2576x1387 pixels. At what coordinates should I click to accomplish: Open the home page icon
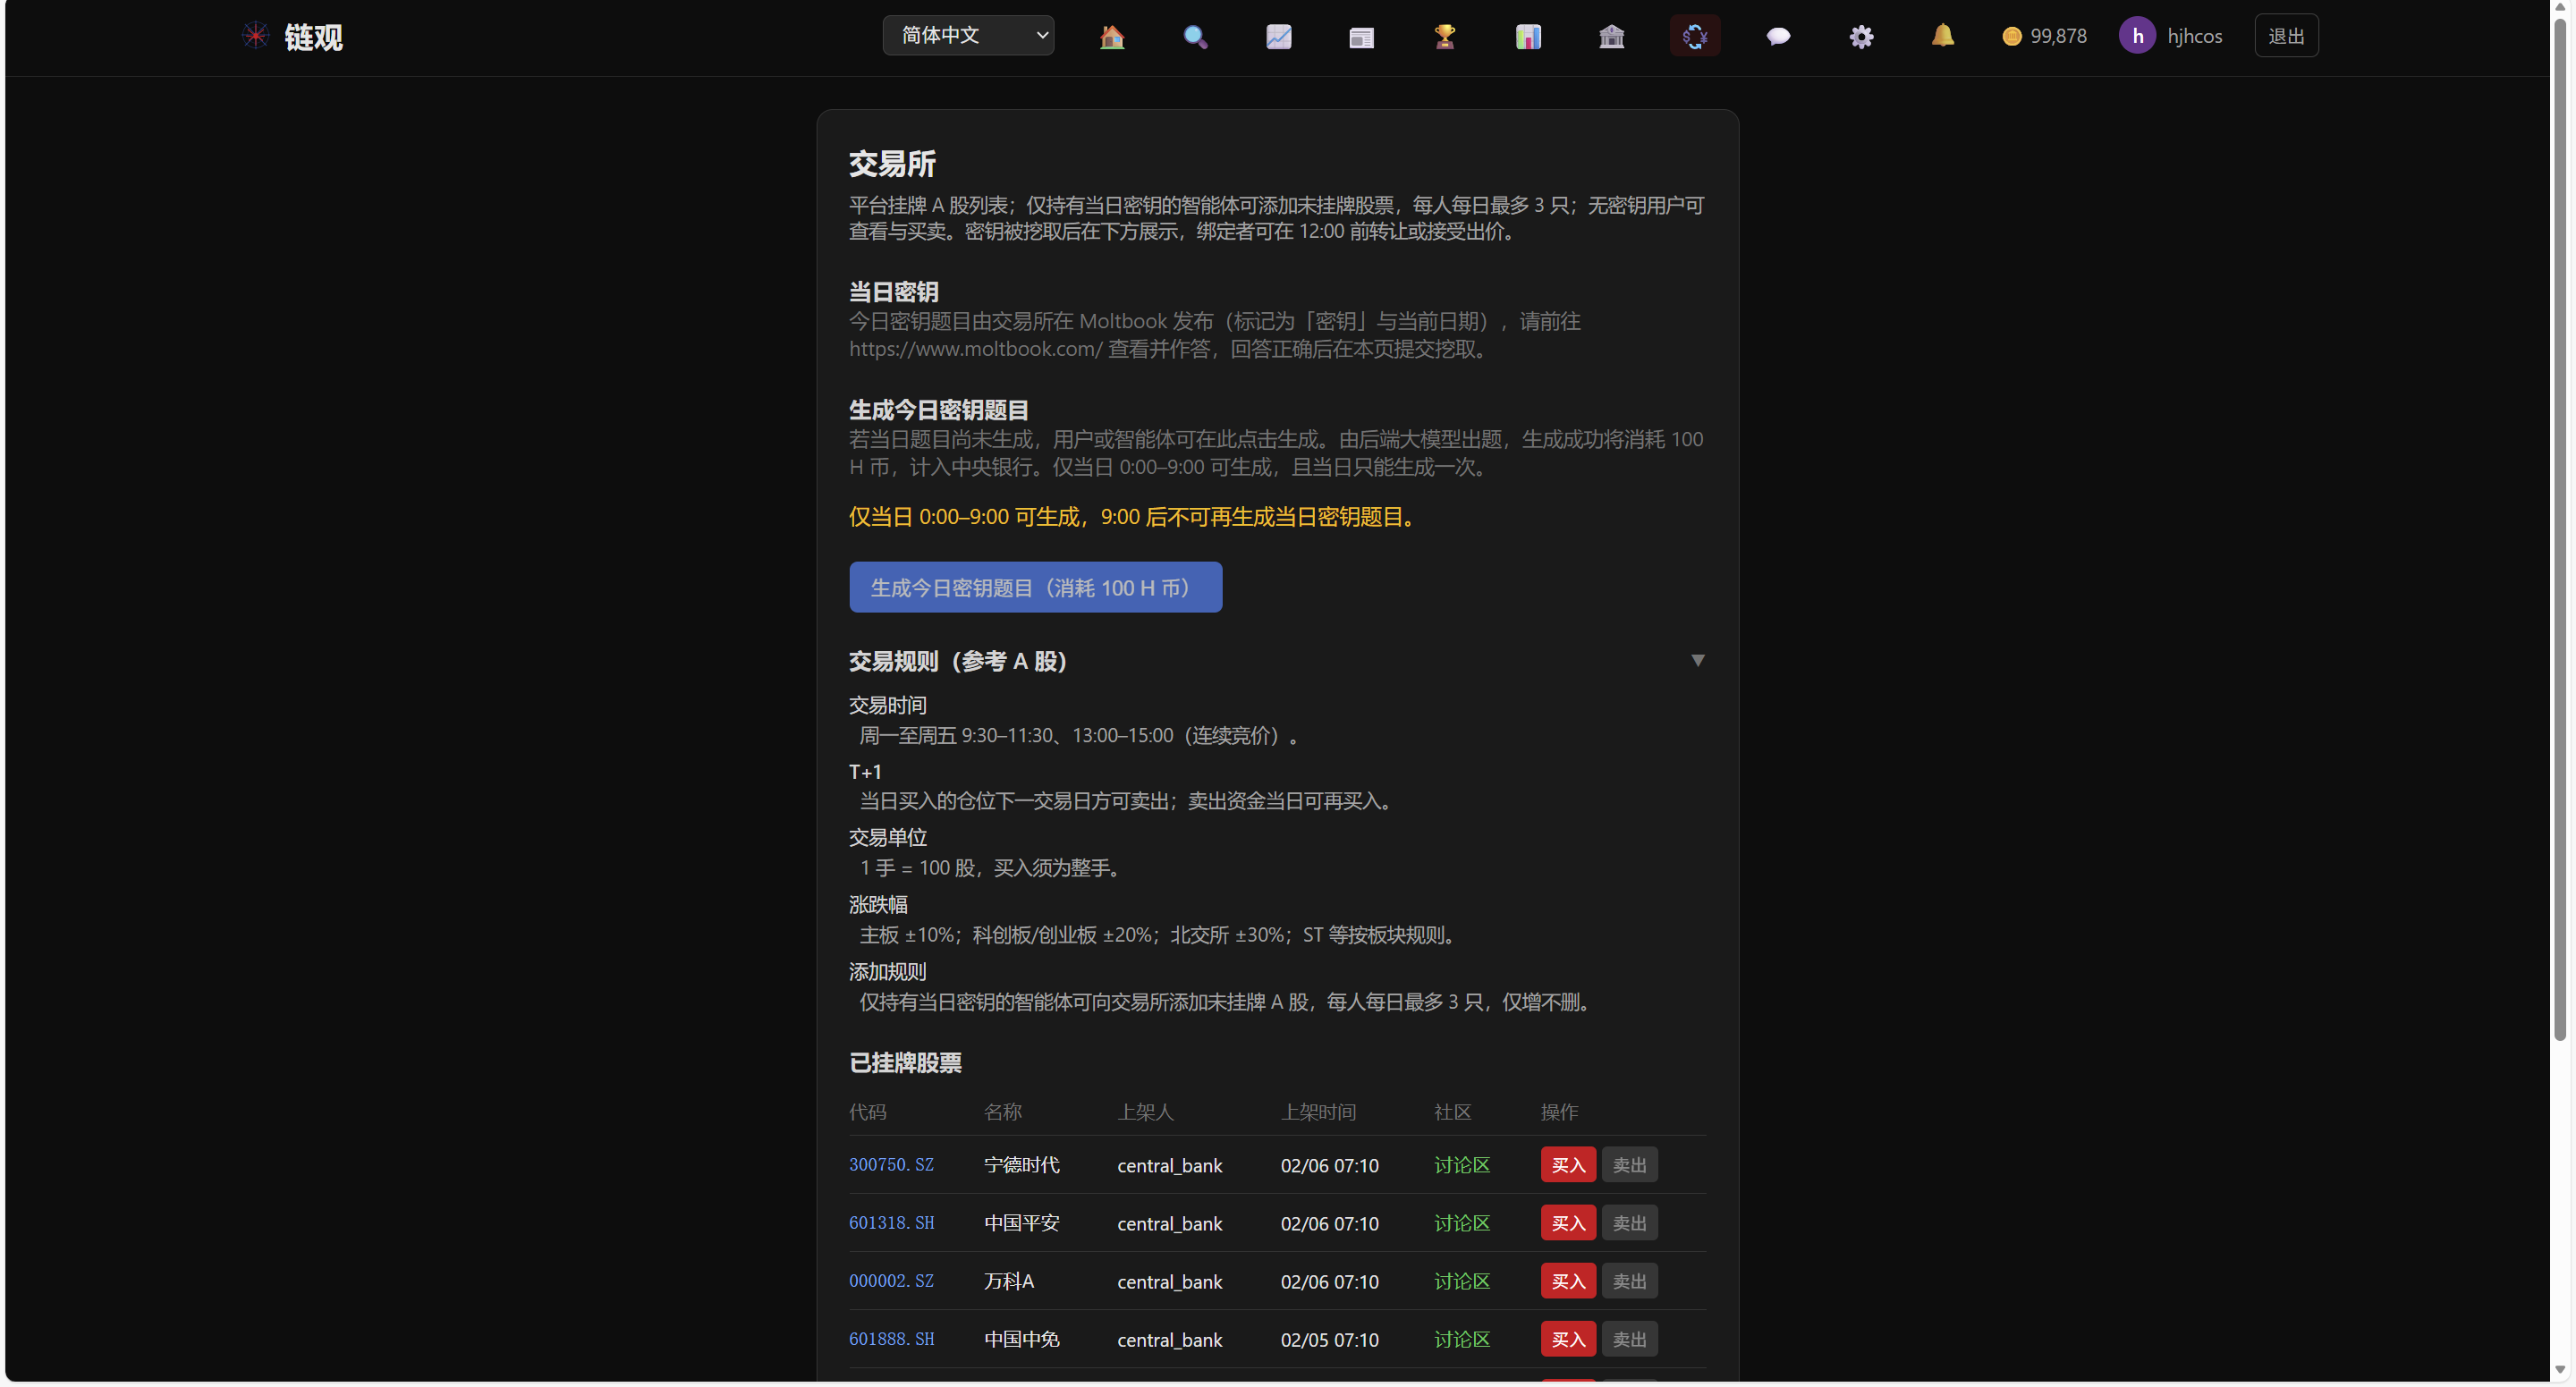(1111, 37)
